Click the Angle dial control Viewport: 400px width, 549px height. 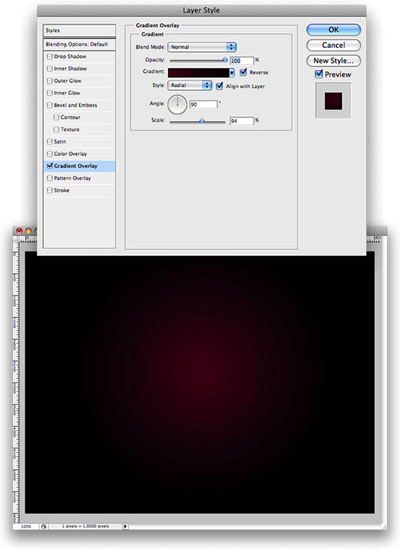click(x=177, y=104)
